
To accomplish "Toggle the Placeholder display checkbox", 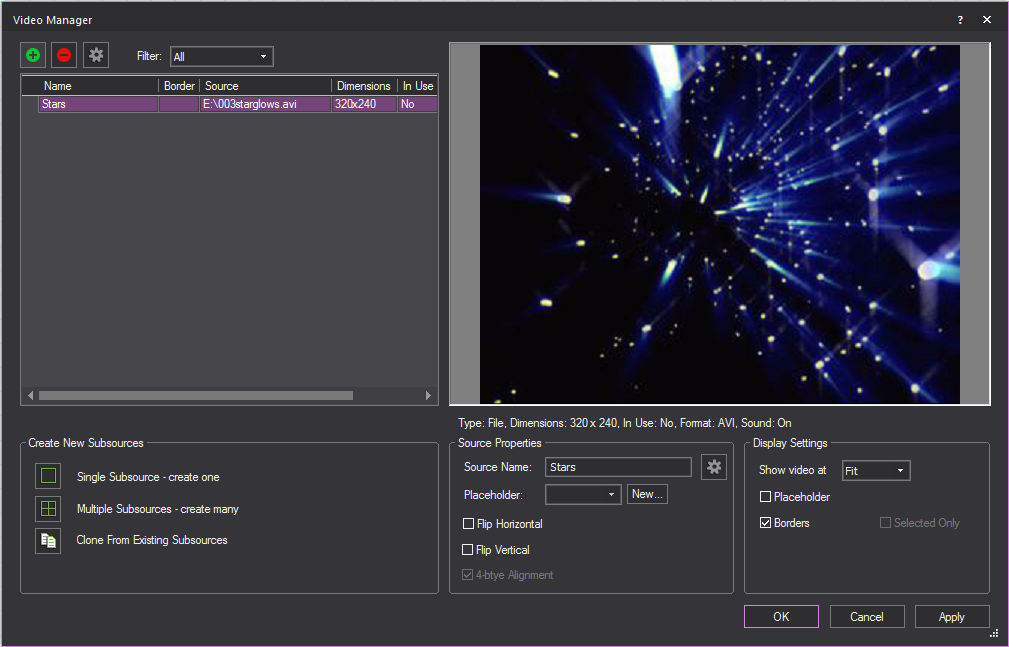I will (x=766, y=497).
